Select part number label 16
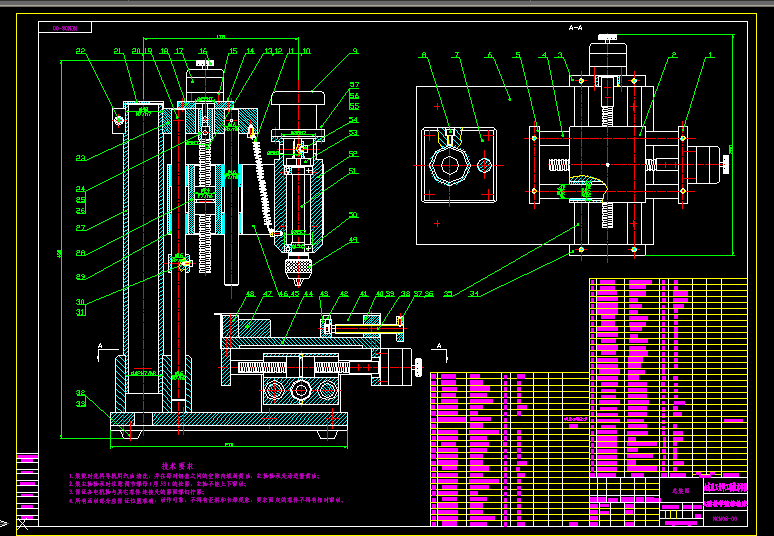The height and width of the screenshot is (536, 774). coord(203,51)
